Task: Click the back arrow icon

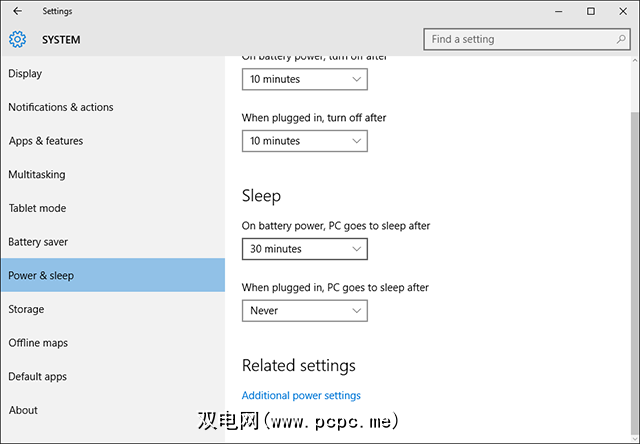Action: tap(17, 11)
